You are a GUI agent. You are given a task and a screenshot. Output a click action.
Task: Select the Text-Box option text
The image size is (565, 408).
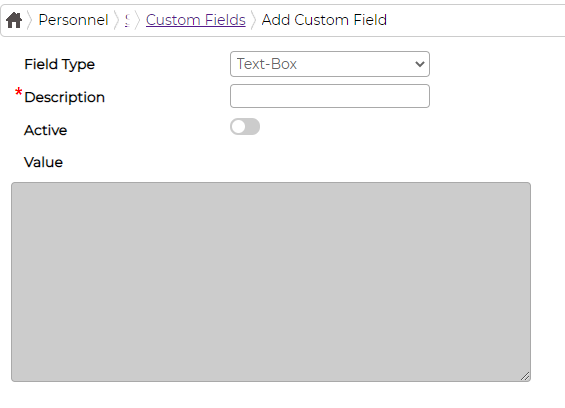coord(267,64)
